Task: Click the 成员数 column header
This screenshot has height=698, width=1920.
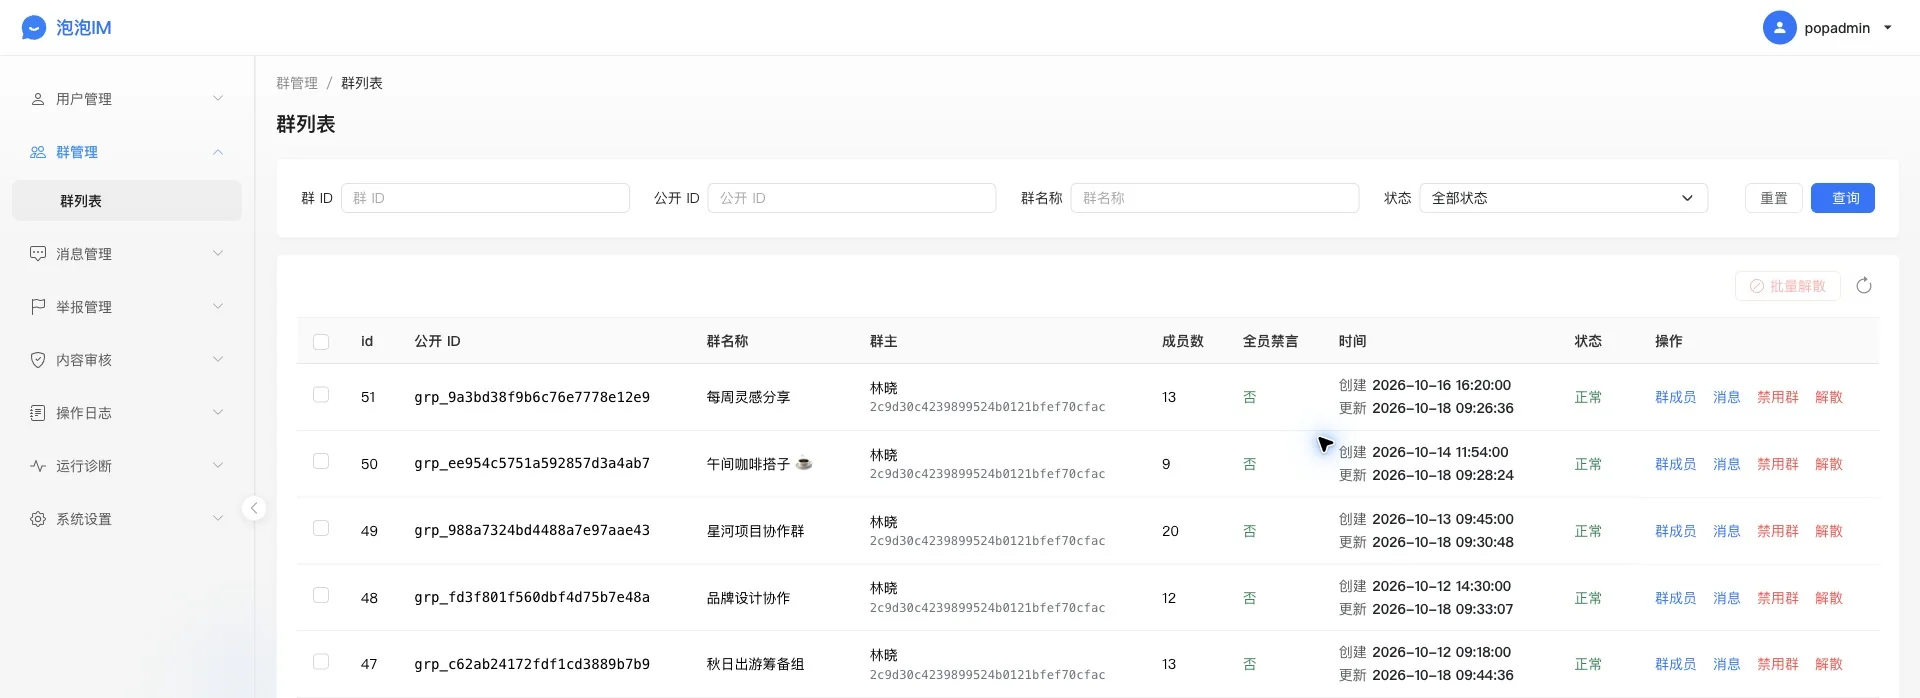Action: pos(1183,341)
